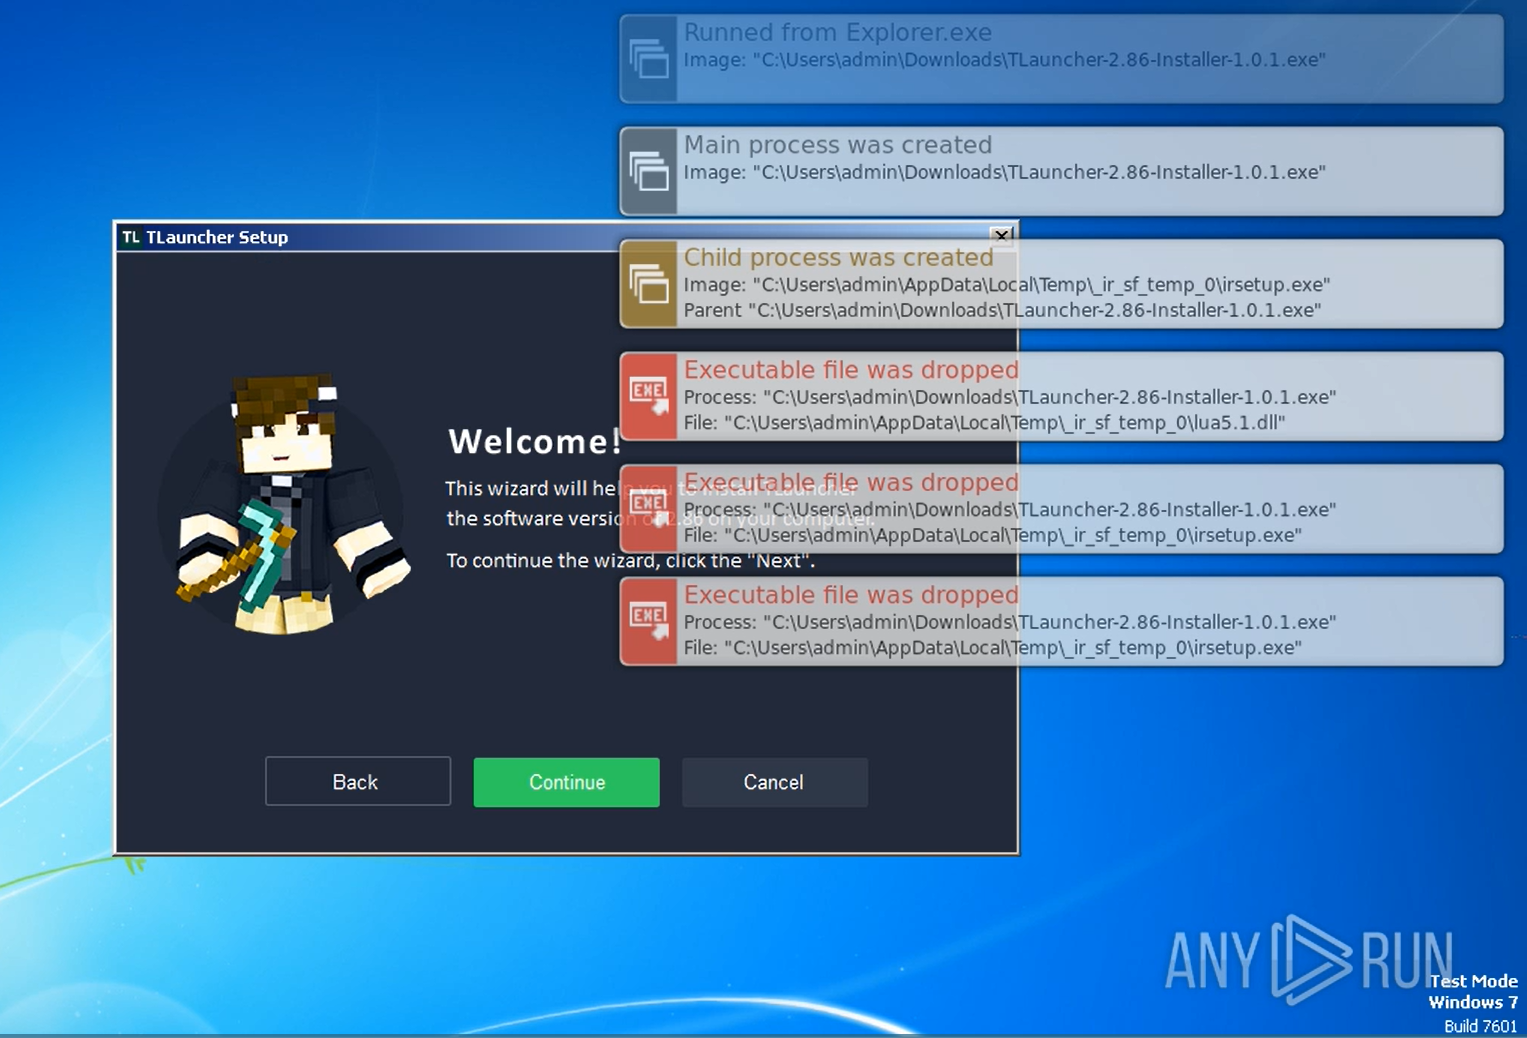Click the 'To continue the wizard' instruction text
The width and height of the screenshot is (1527, 1038).
click(x=630, y=561)
